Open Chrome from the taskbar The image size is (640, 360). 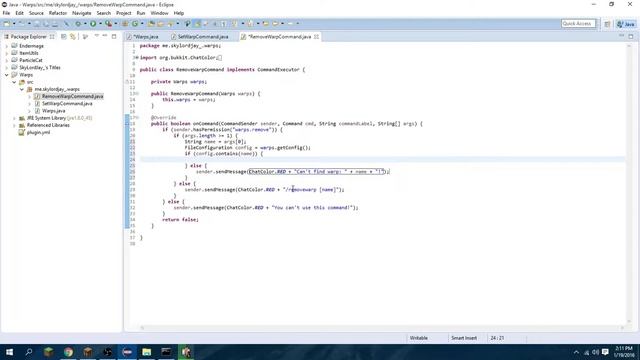click(x=68, y=352)
